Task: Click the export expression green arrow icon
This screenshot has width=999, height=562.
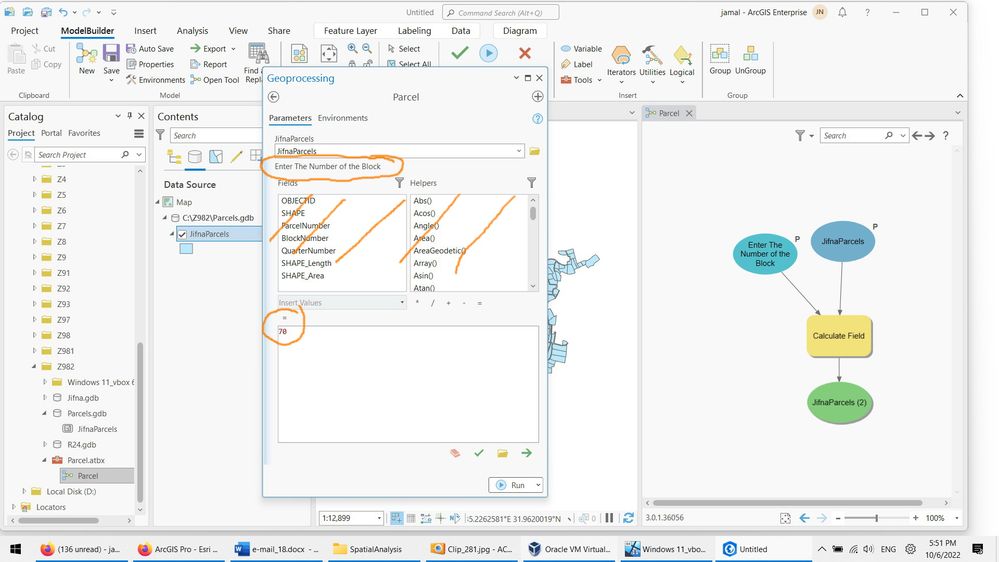Action: point(526,453)
